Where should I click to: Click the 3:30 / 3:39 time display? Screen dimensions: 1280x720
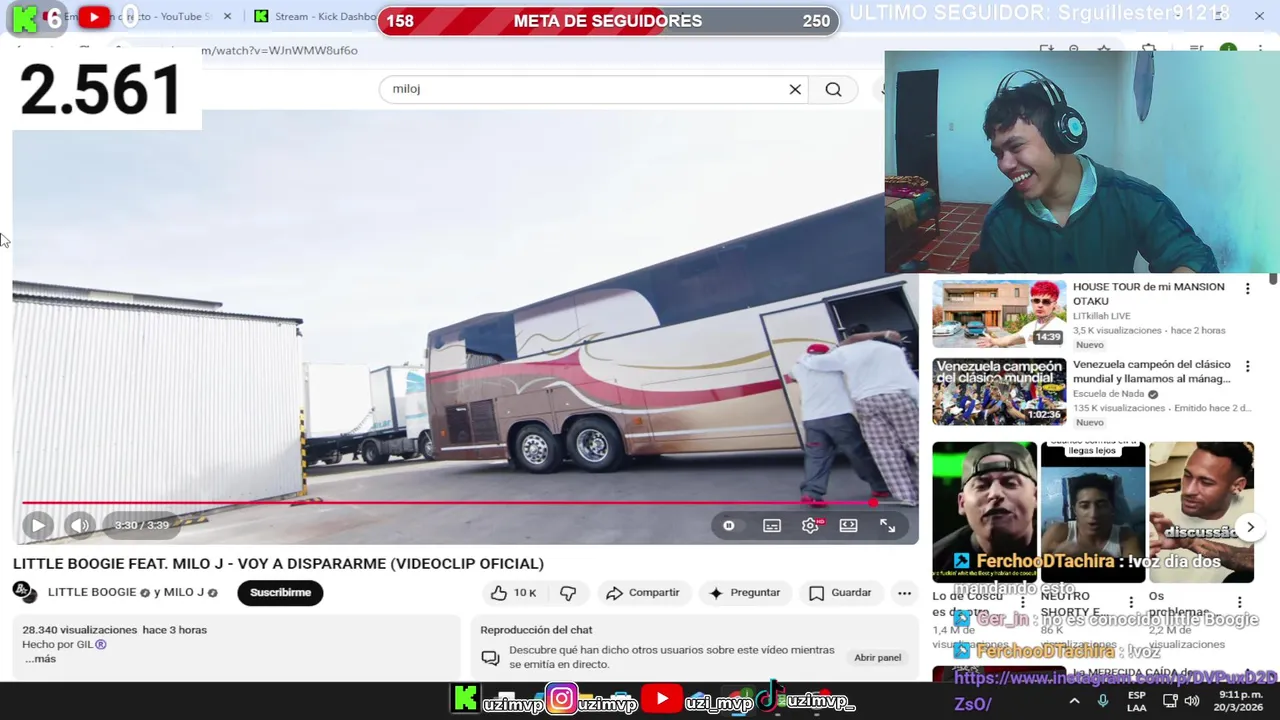click(141, 525)
